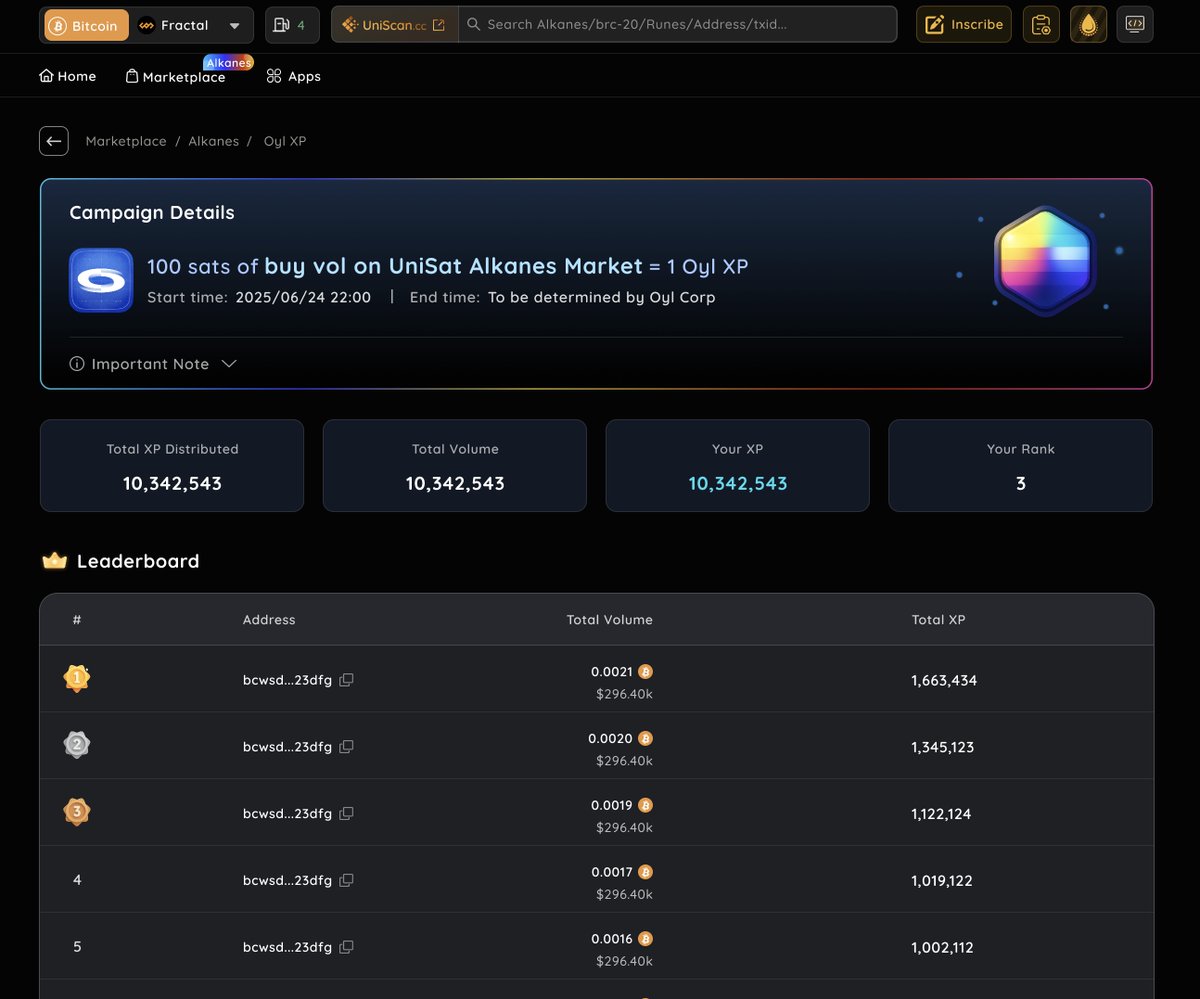Click the Bitcoin icon beside 0.0019
The height and width of the screenshot is (999, 1200).
coord(645,806)
